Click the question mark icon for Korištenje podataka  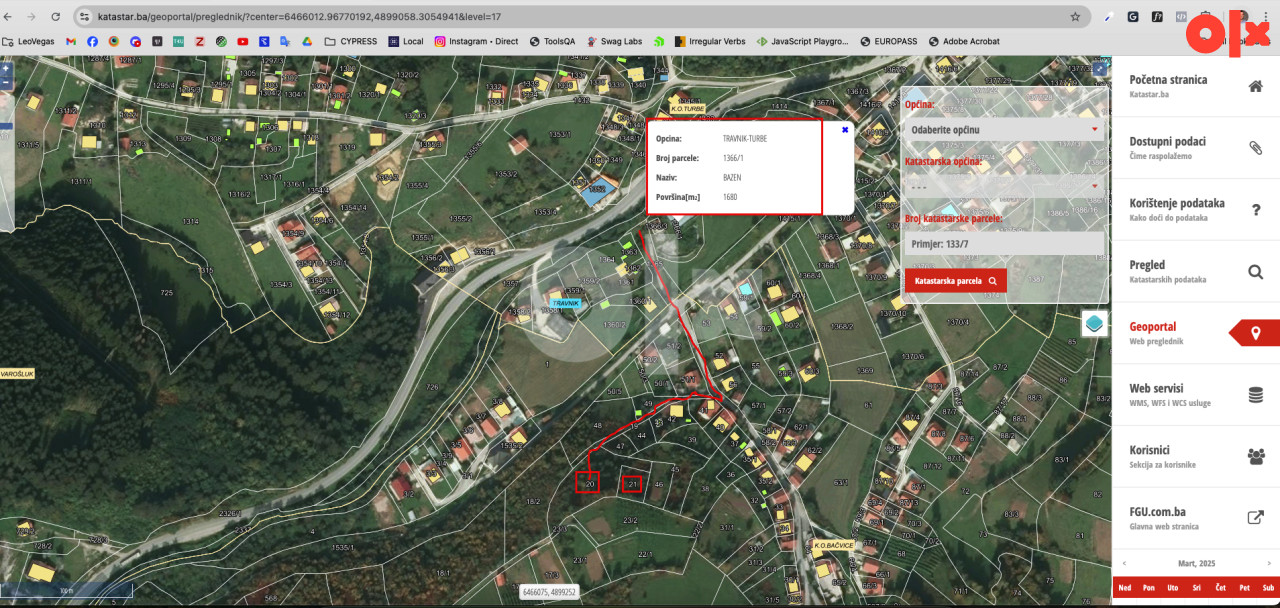click(1255, 210)
